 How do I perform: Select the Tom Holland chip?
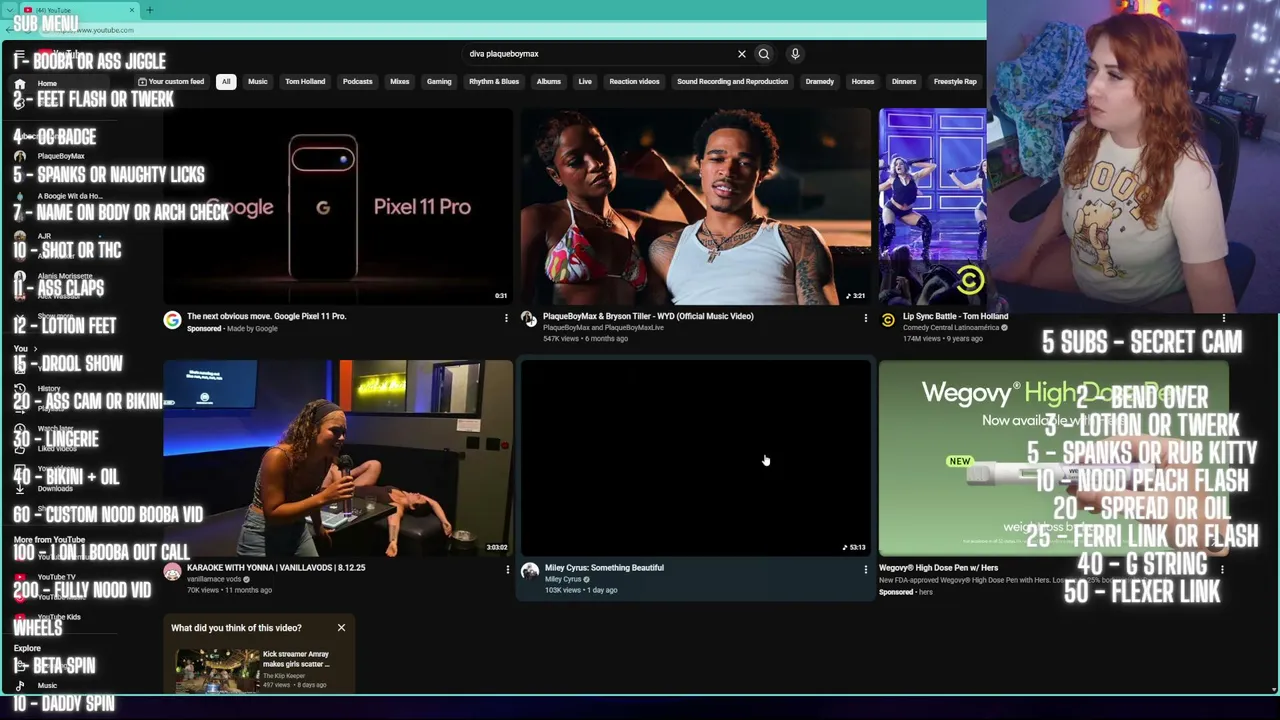point(305,82)
